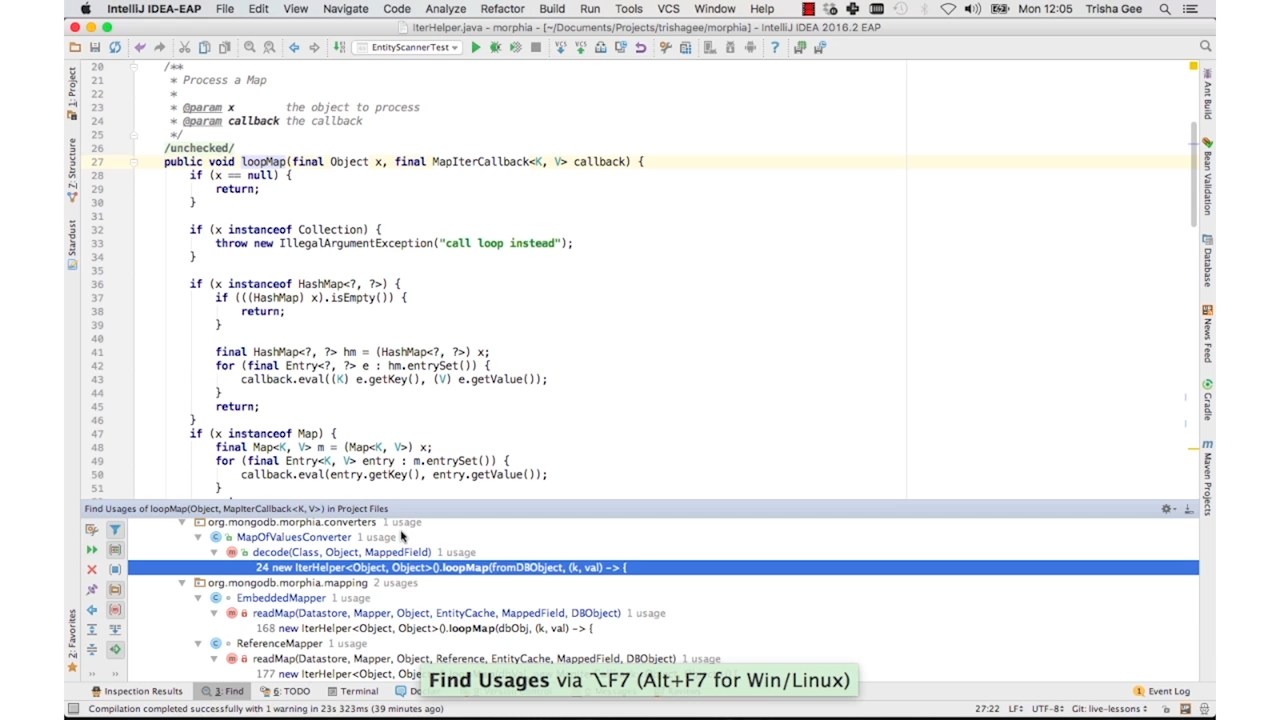Click the purple Revert toolbar icon
The image size is (1280, 720).
pyautogui.click(x=640, y=47)
